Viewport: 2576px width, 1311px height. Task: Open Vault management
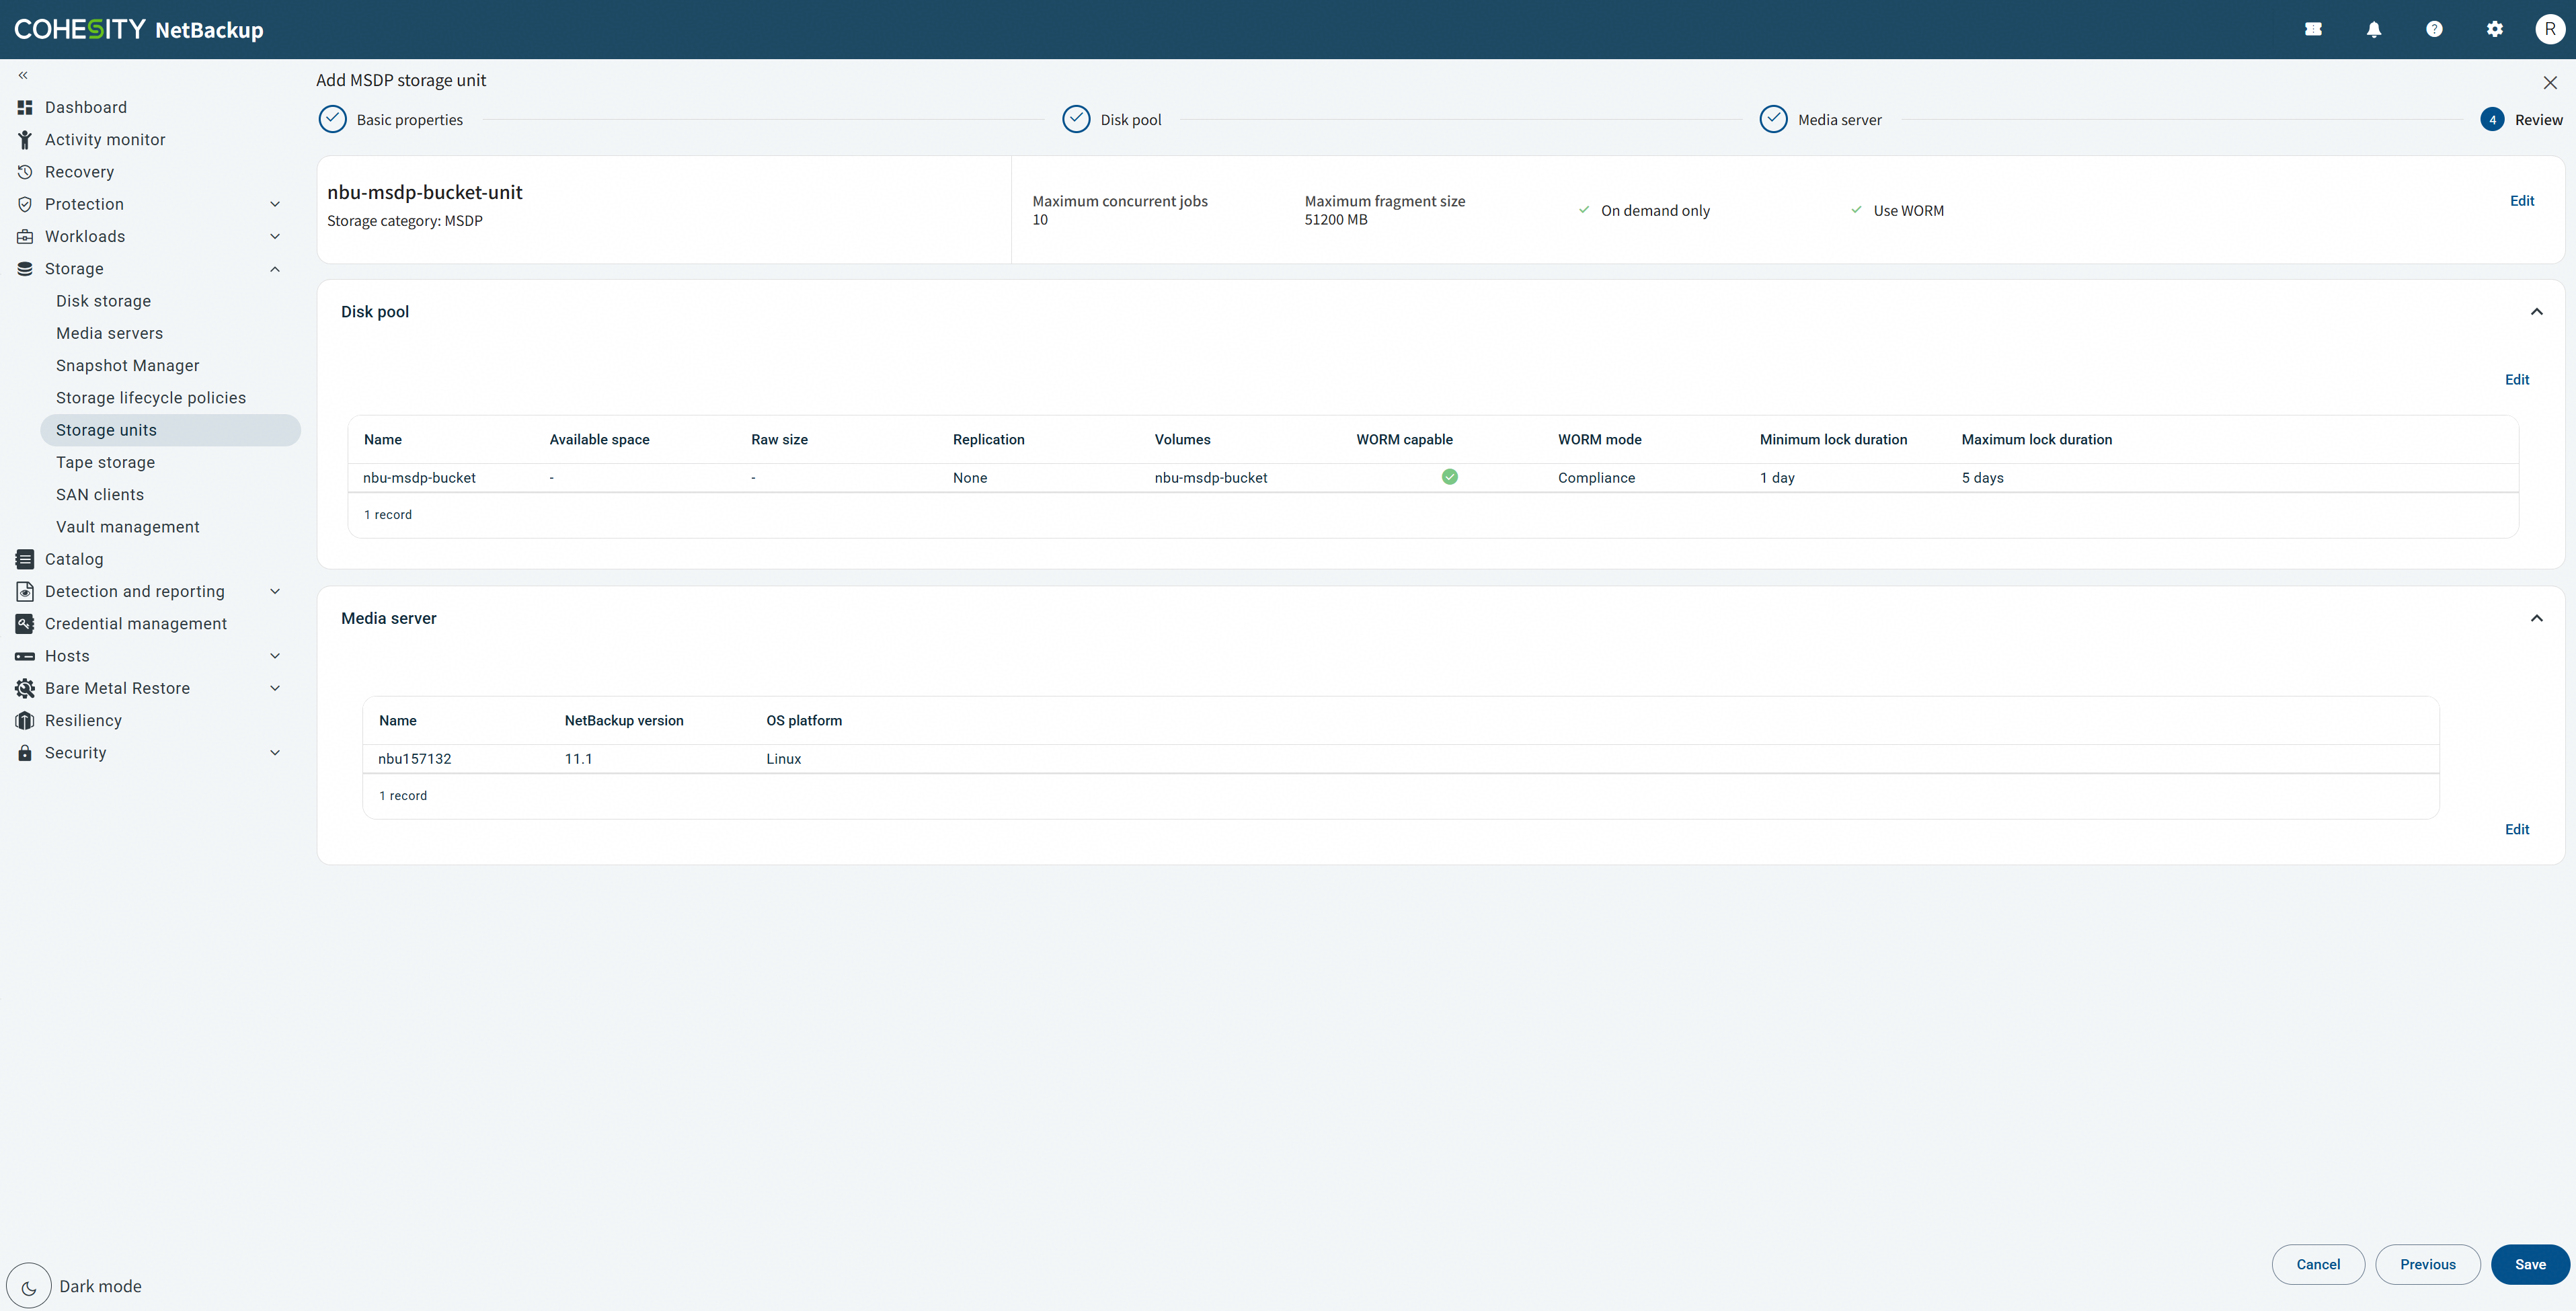coord(128,527)
